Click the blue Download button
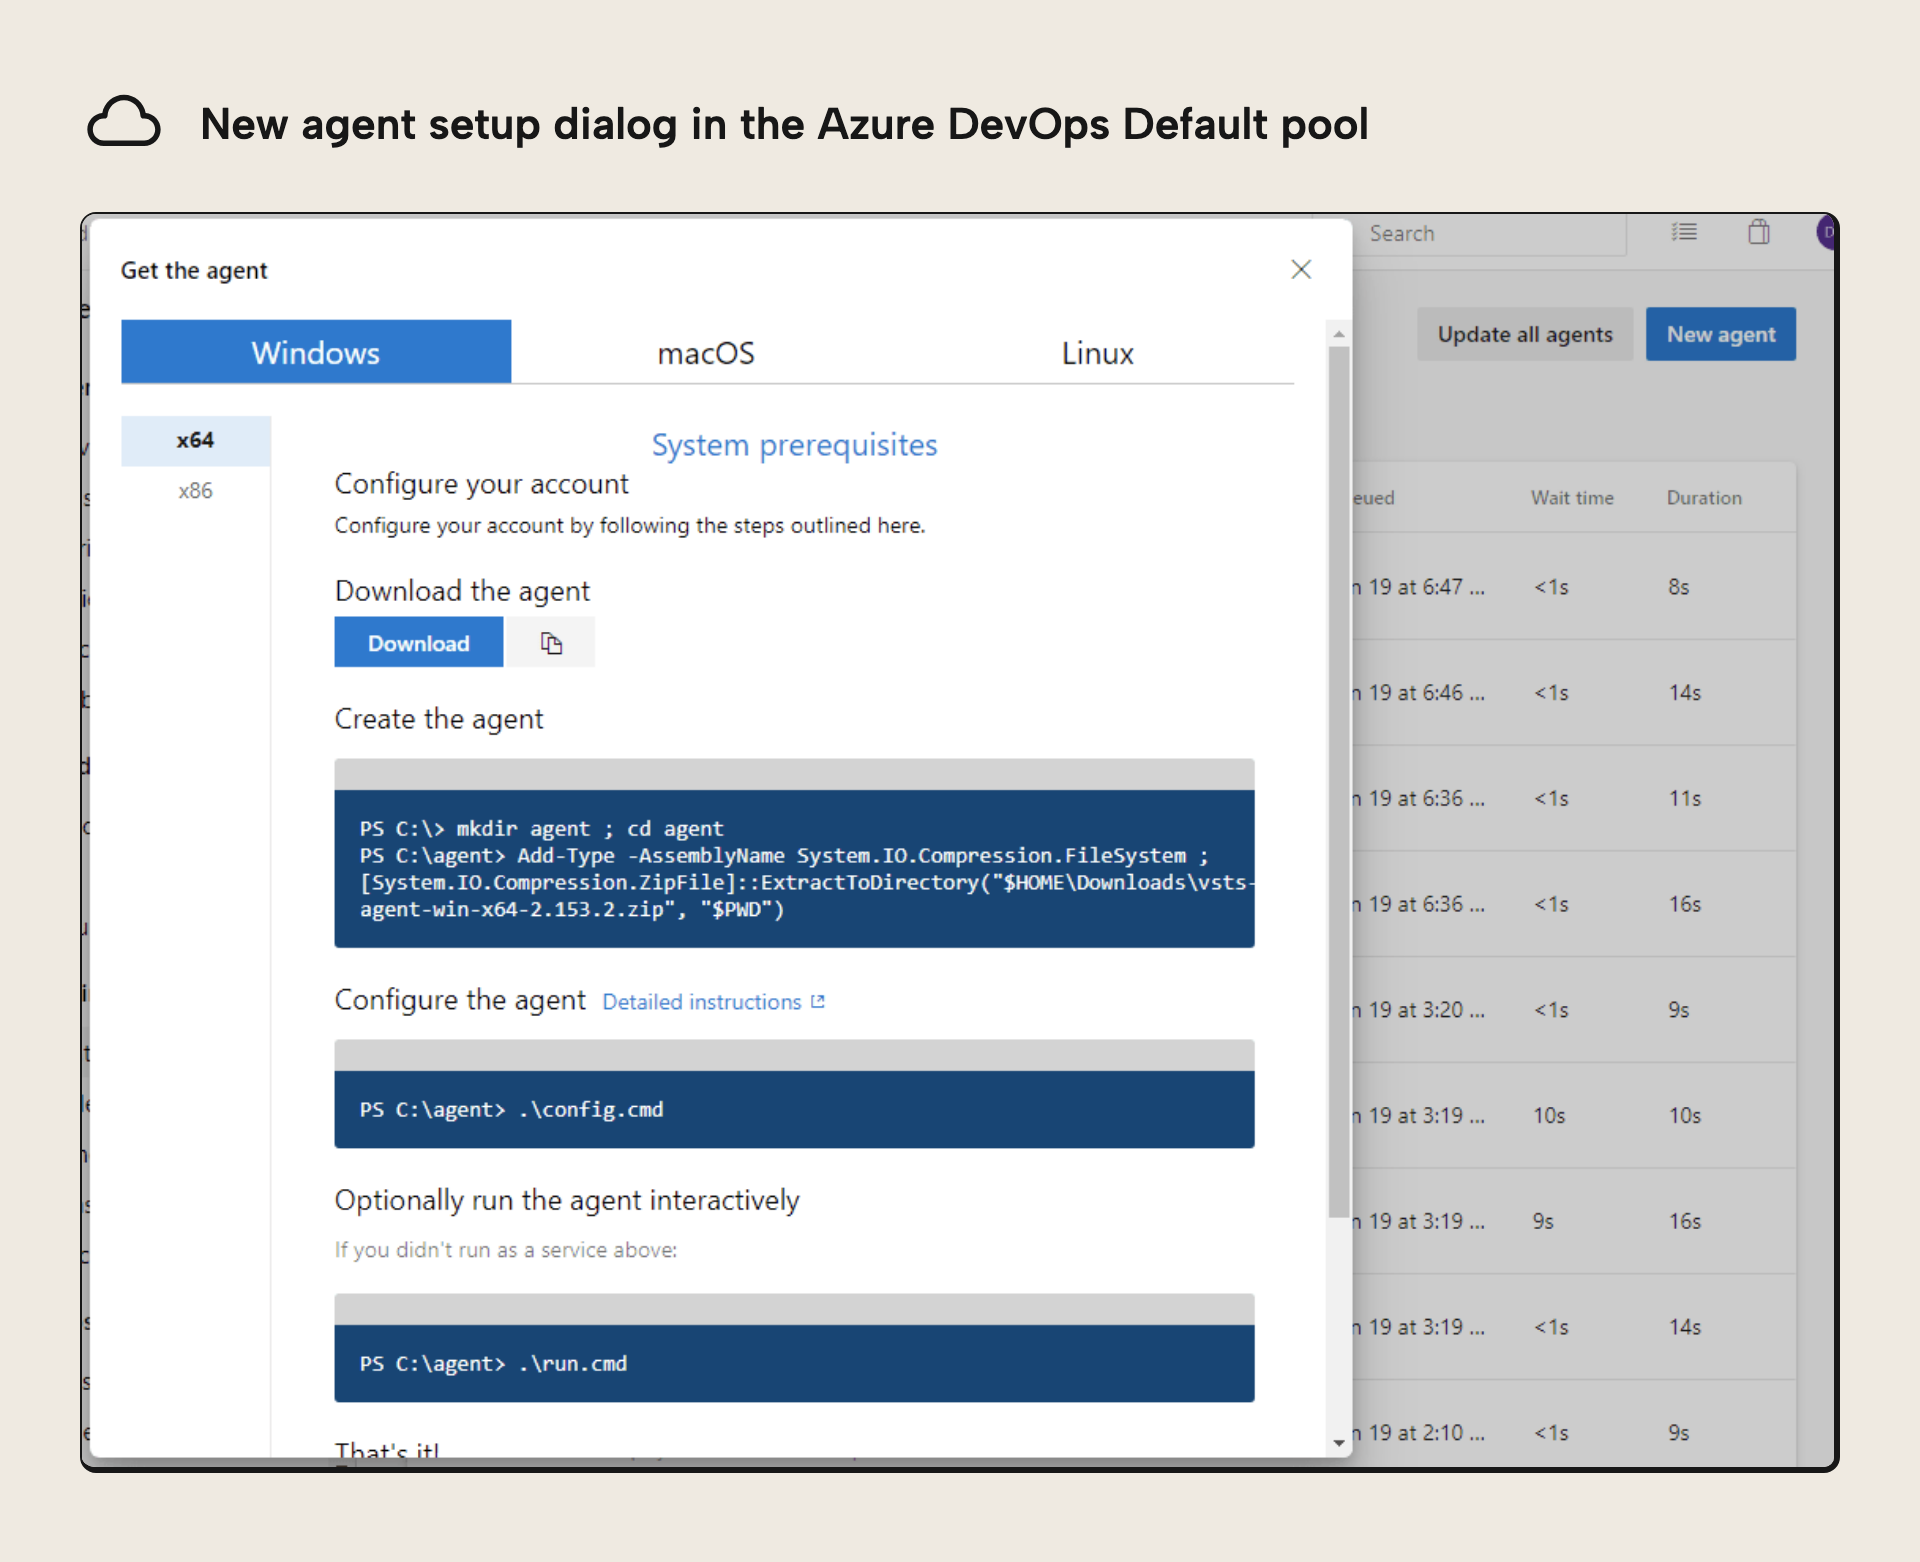This screenshot has height=1562, width=1920. tap(418, 642)
